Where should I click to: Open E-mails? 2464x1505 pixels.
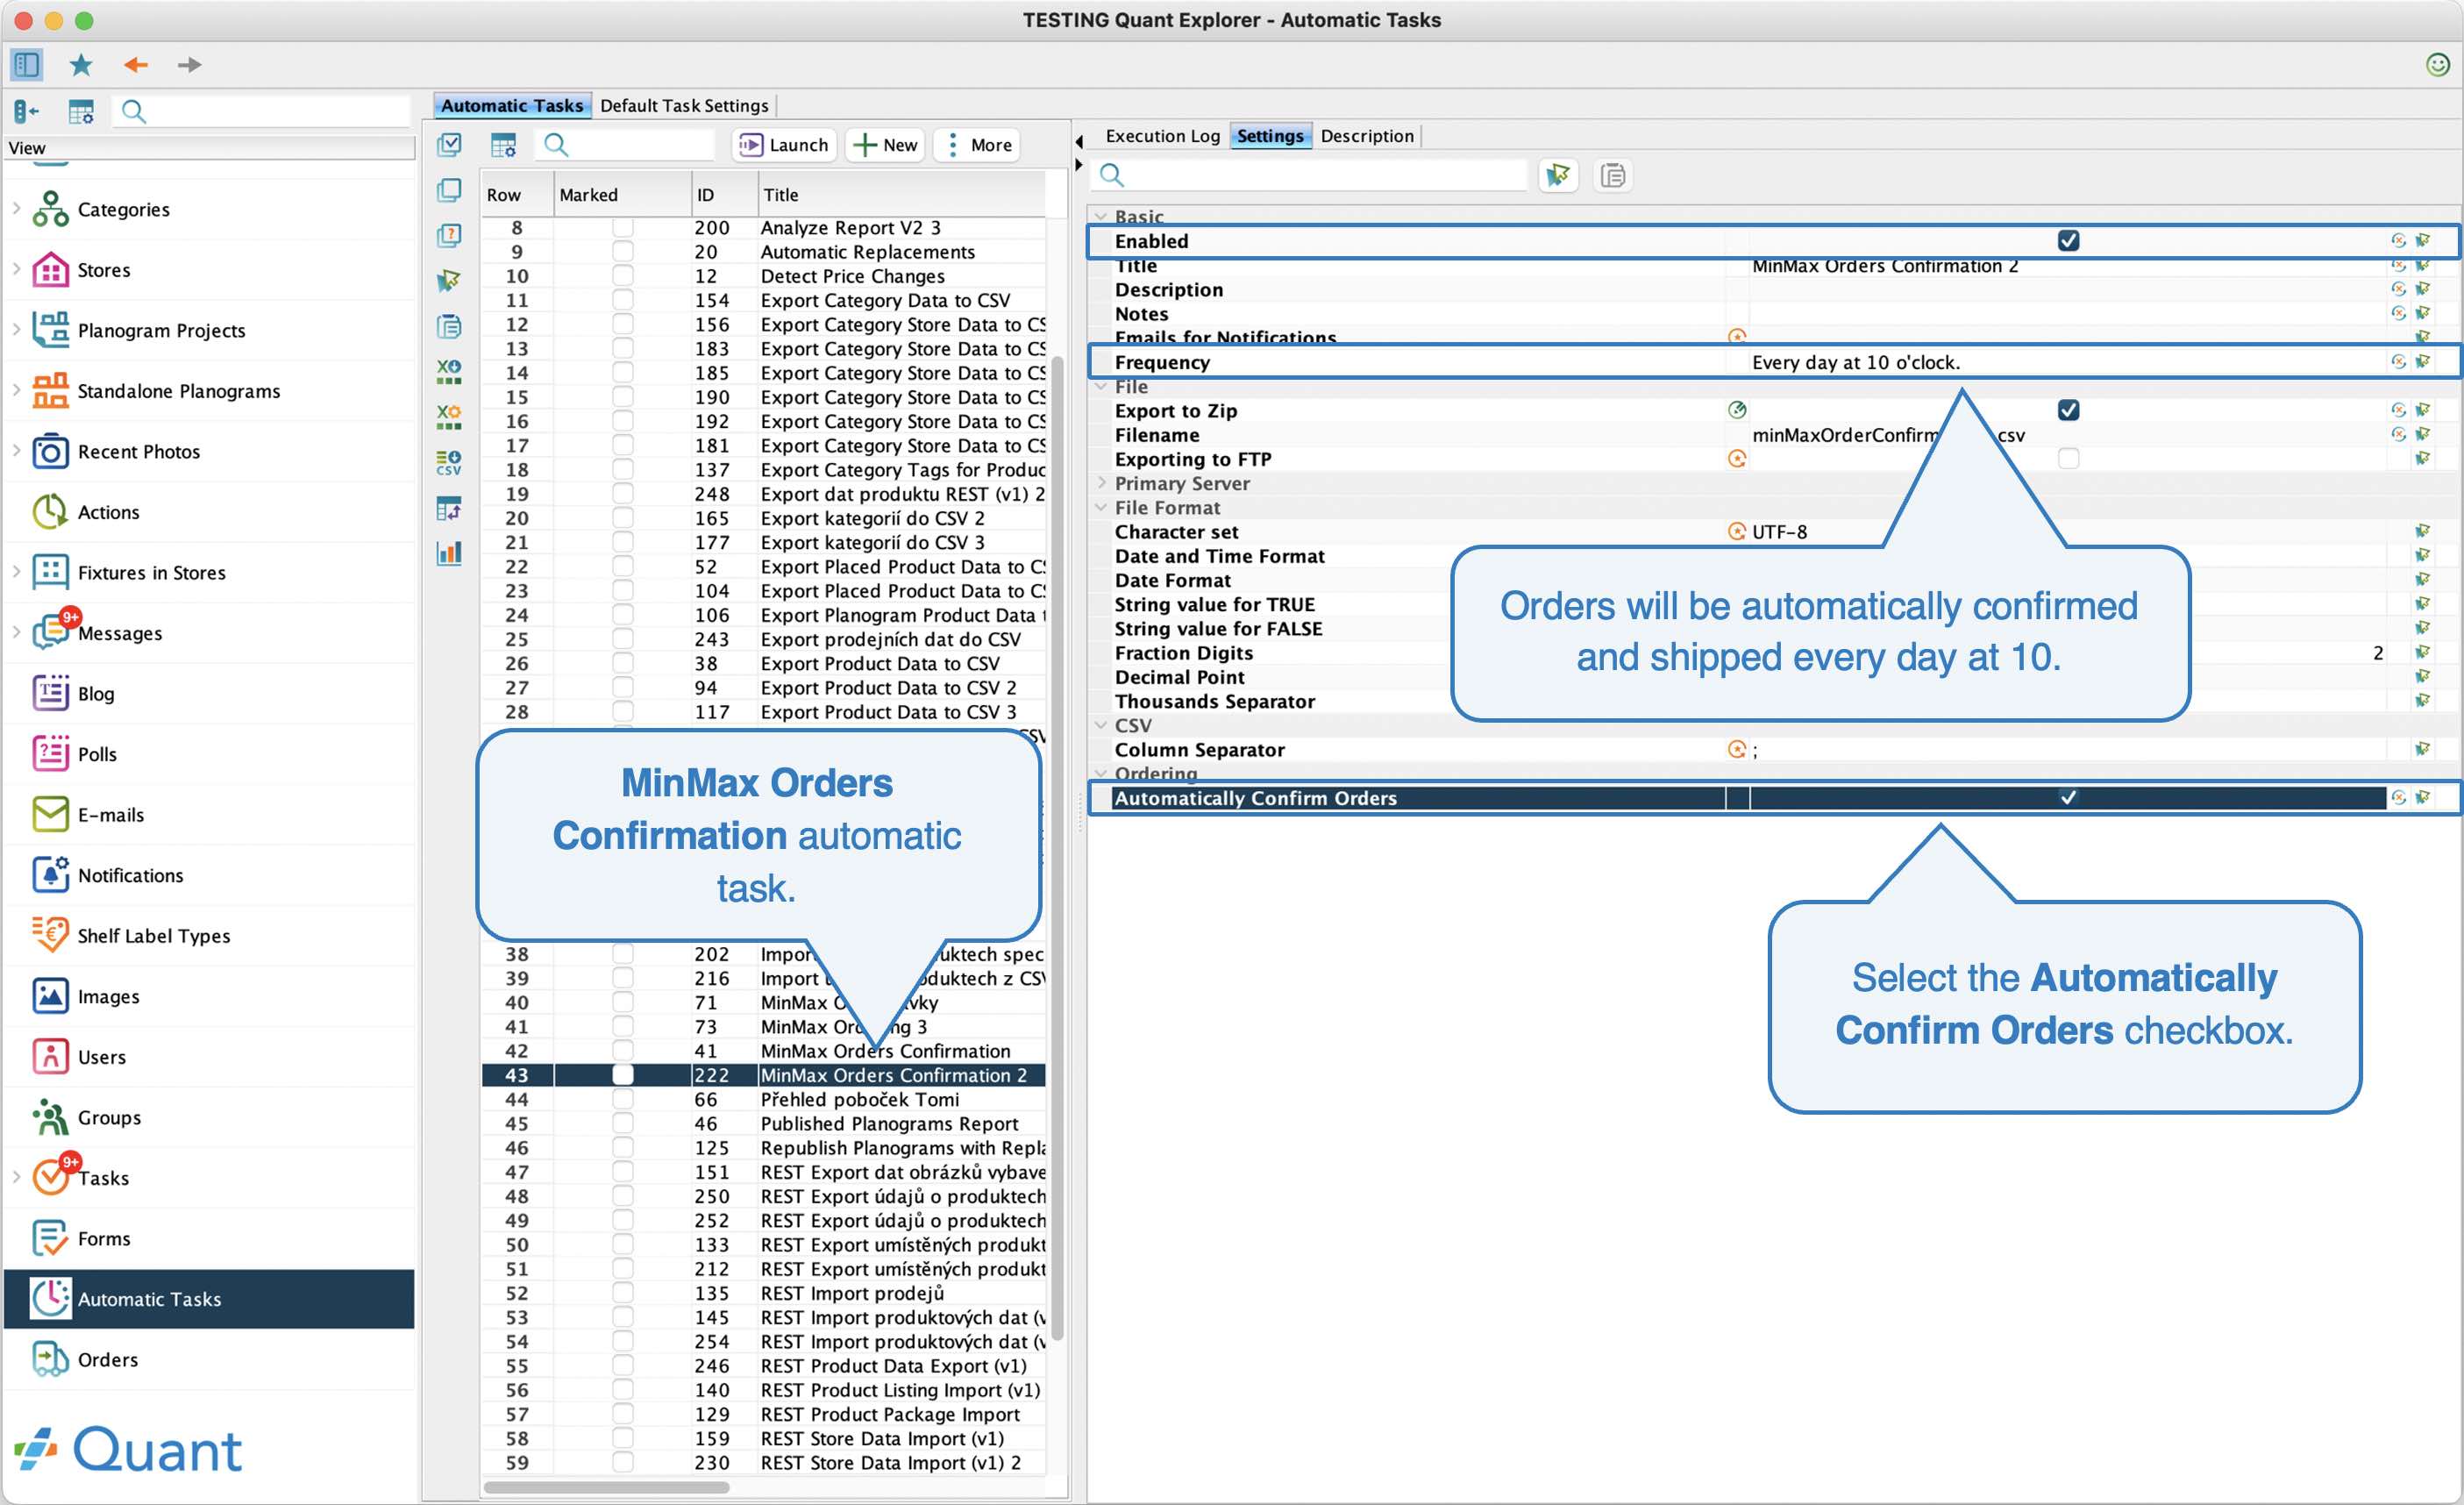[110, 815]
